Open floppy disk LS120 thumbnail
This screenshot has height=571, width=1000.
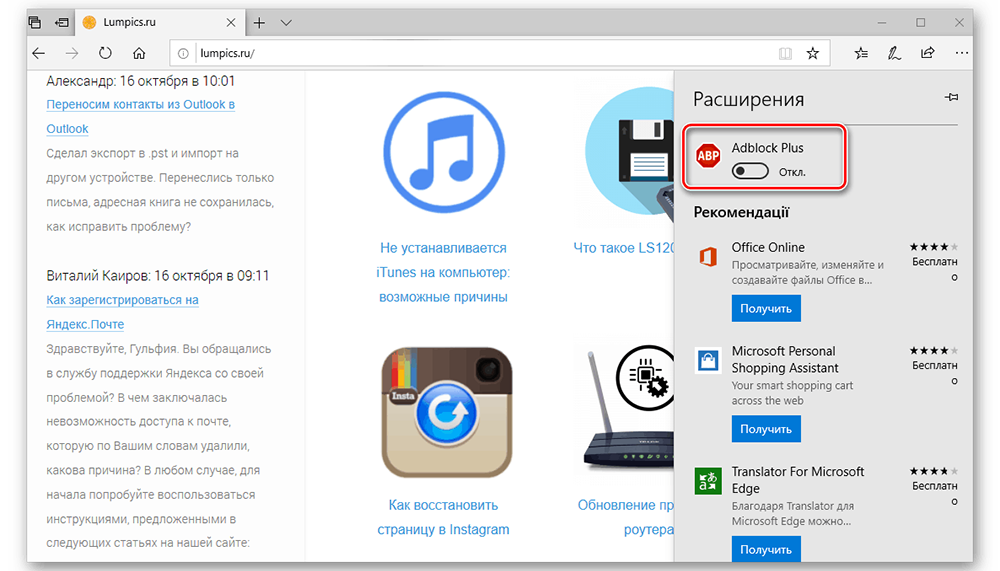[x=629, y=151]
